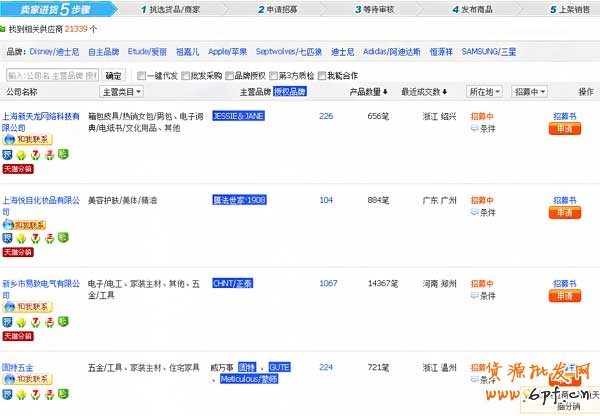The width and height of the screenshot is (600, 416).
Task: Expand the 所在地 location dropdown
Action: (x=485, y=92)
